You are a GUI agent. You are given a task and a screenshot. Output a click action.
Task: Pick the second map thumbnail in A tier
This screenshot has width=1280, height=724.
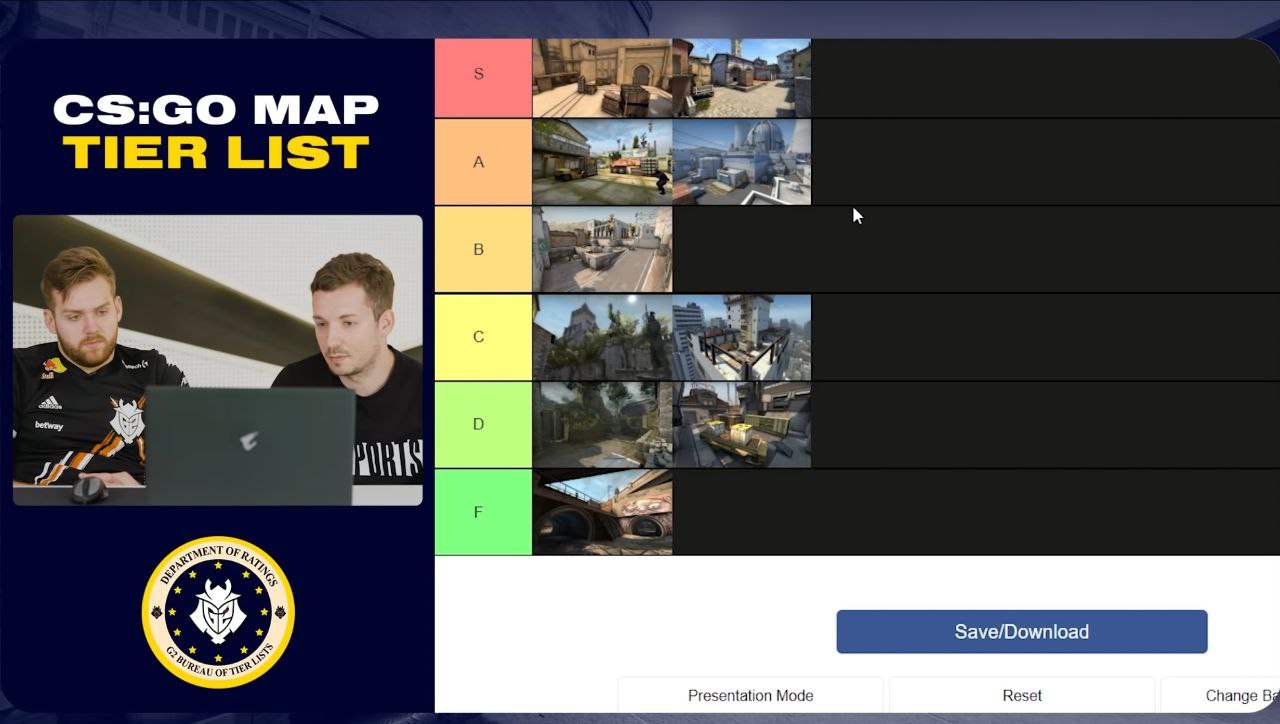(741, 162)
